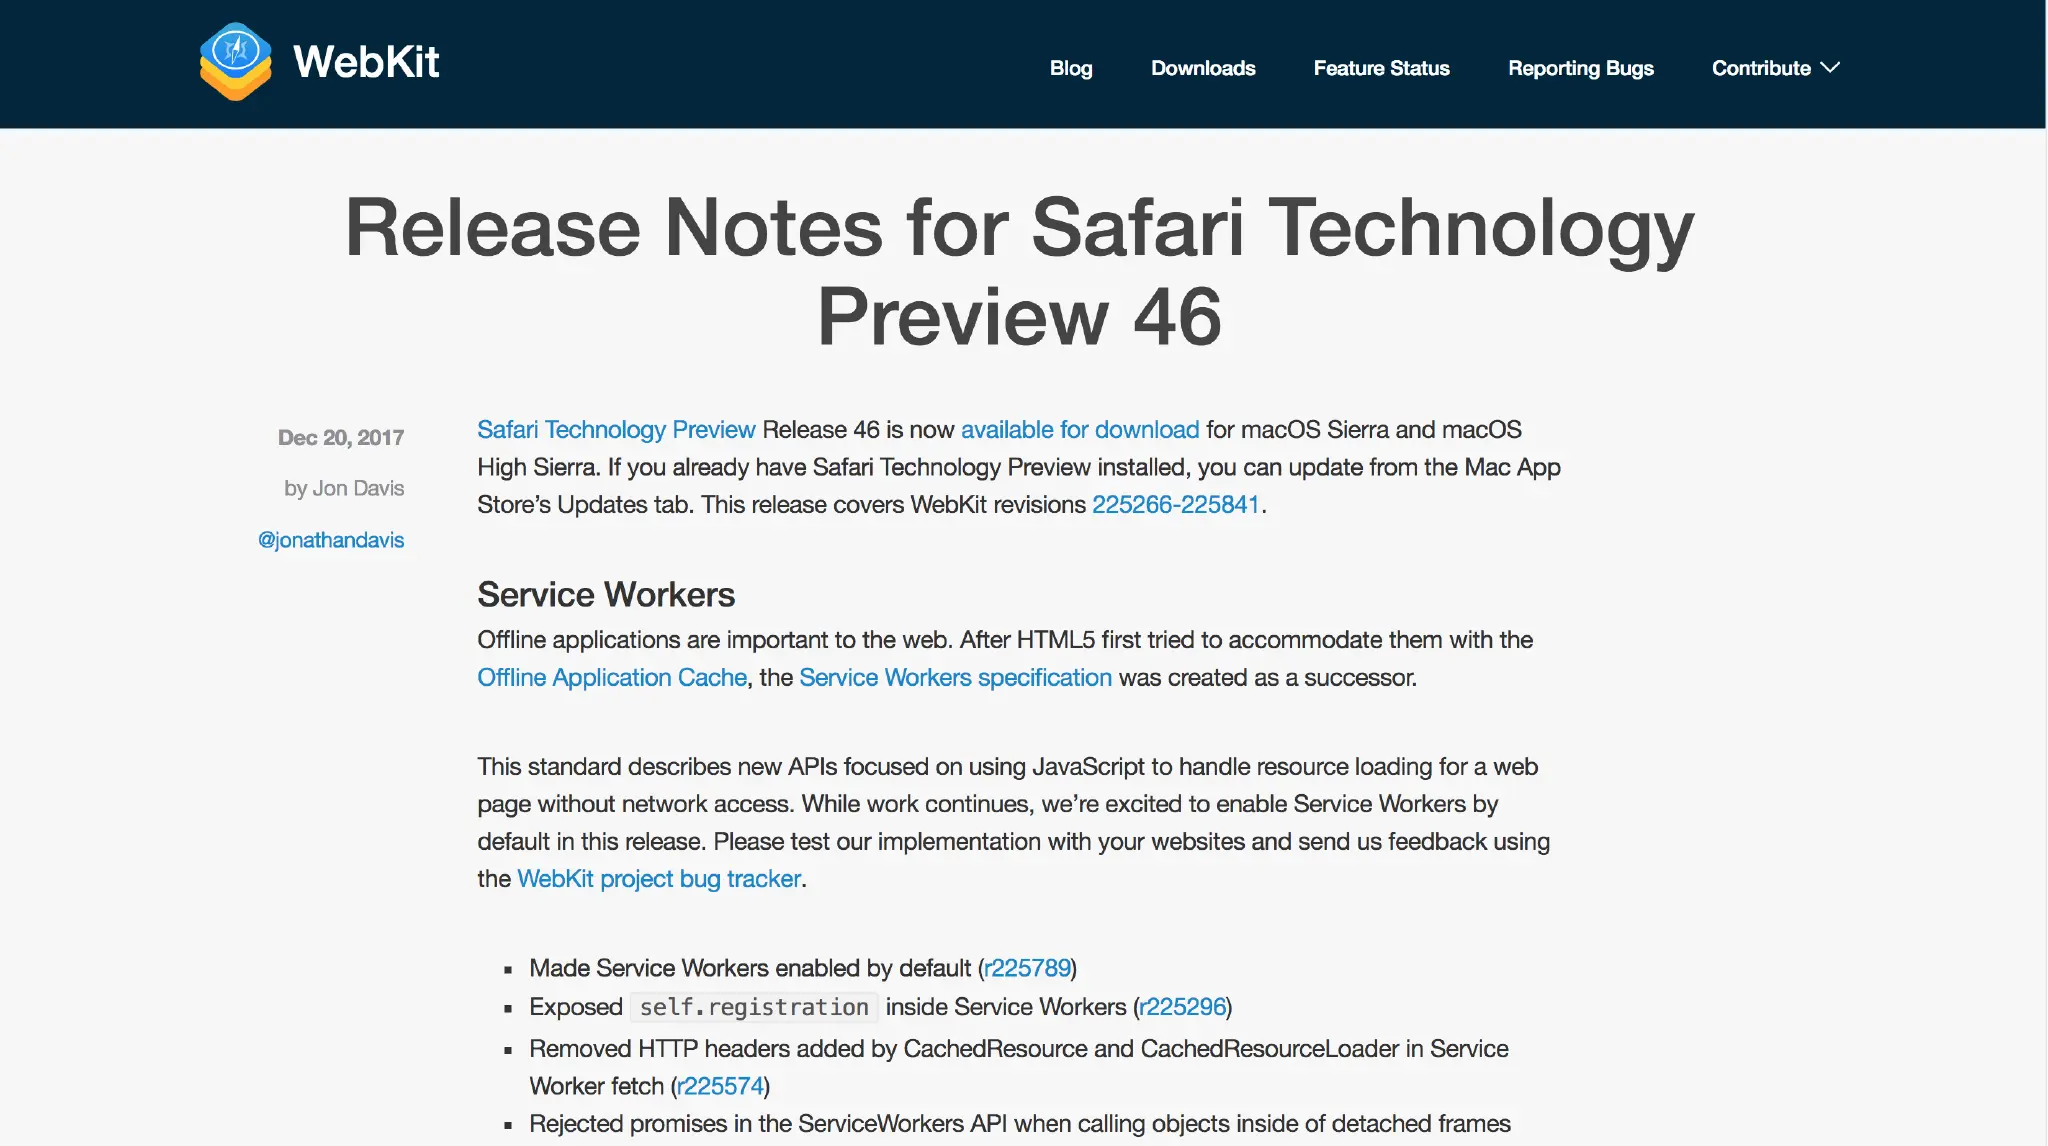Viewport: 2048px width, 1146px height.
Task: Click the WebKit site title text
Action: coord(366,62)
